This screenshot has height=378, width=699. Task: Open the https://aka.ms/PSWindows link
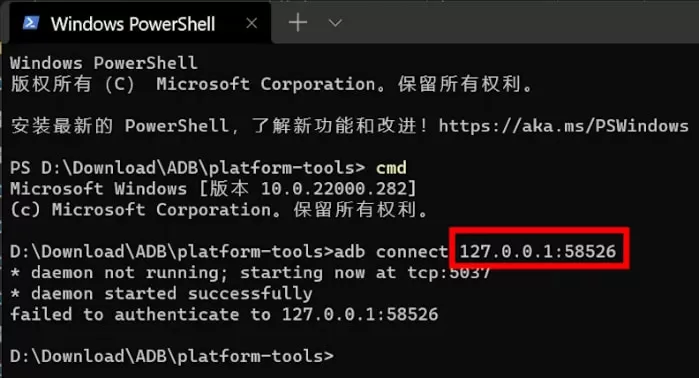[x=563, y=126]
